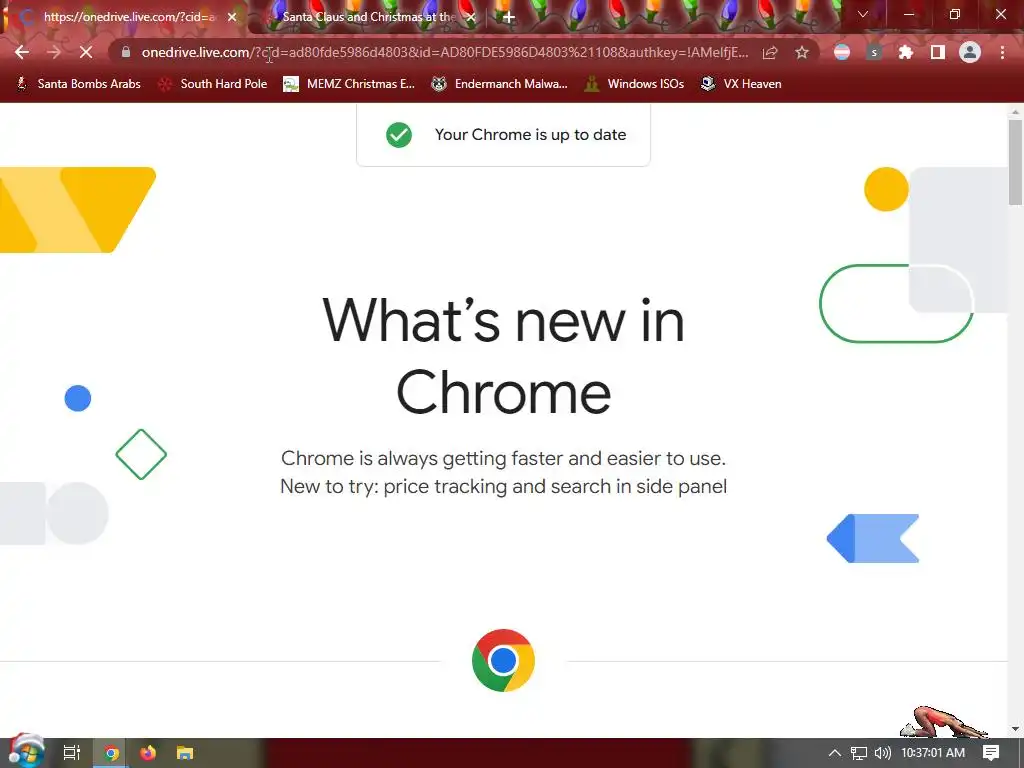Open the Chrome profile avatar
The width and height of the screenshot is (1024, 768).
970,52
